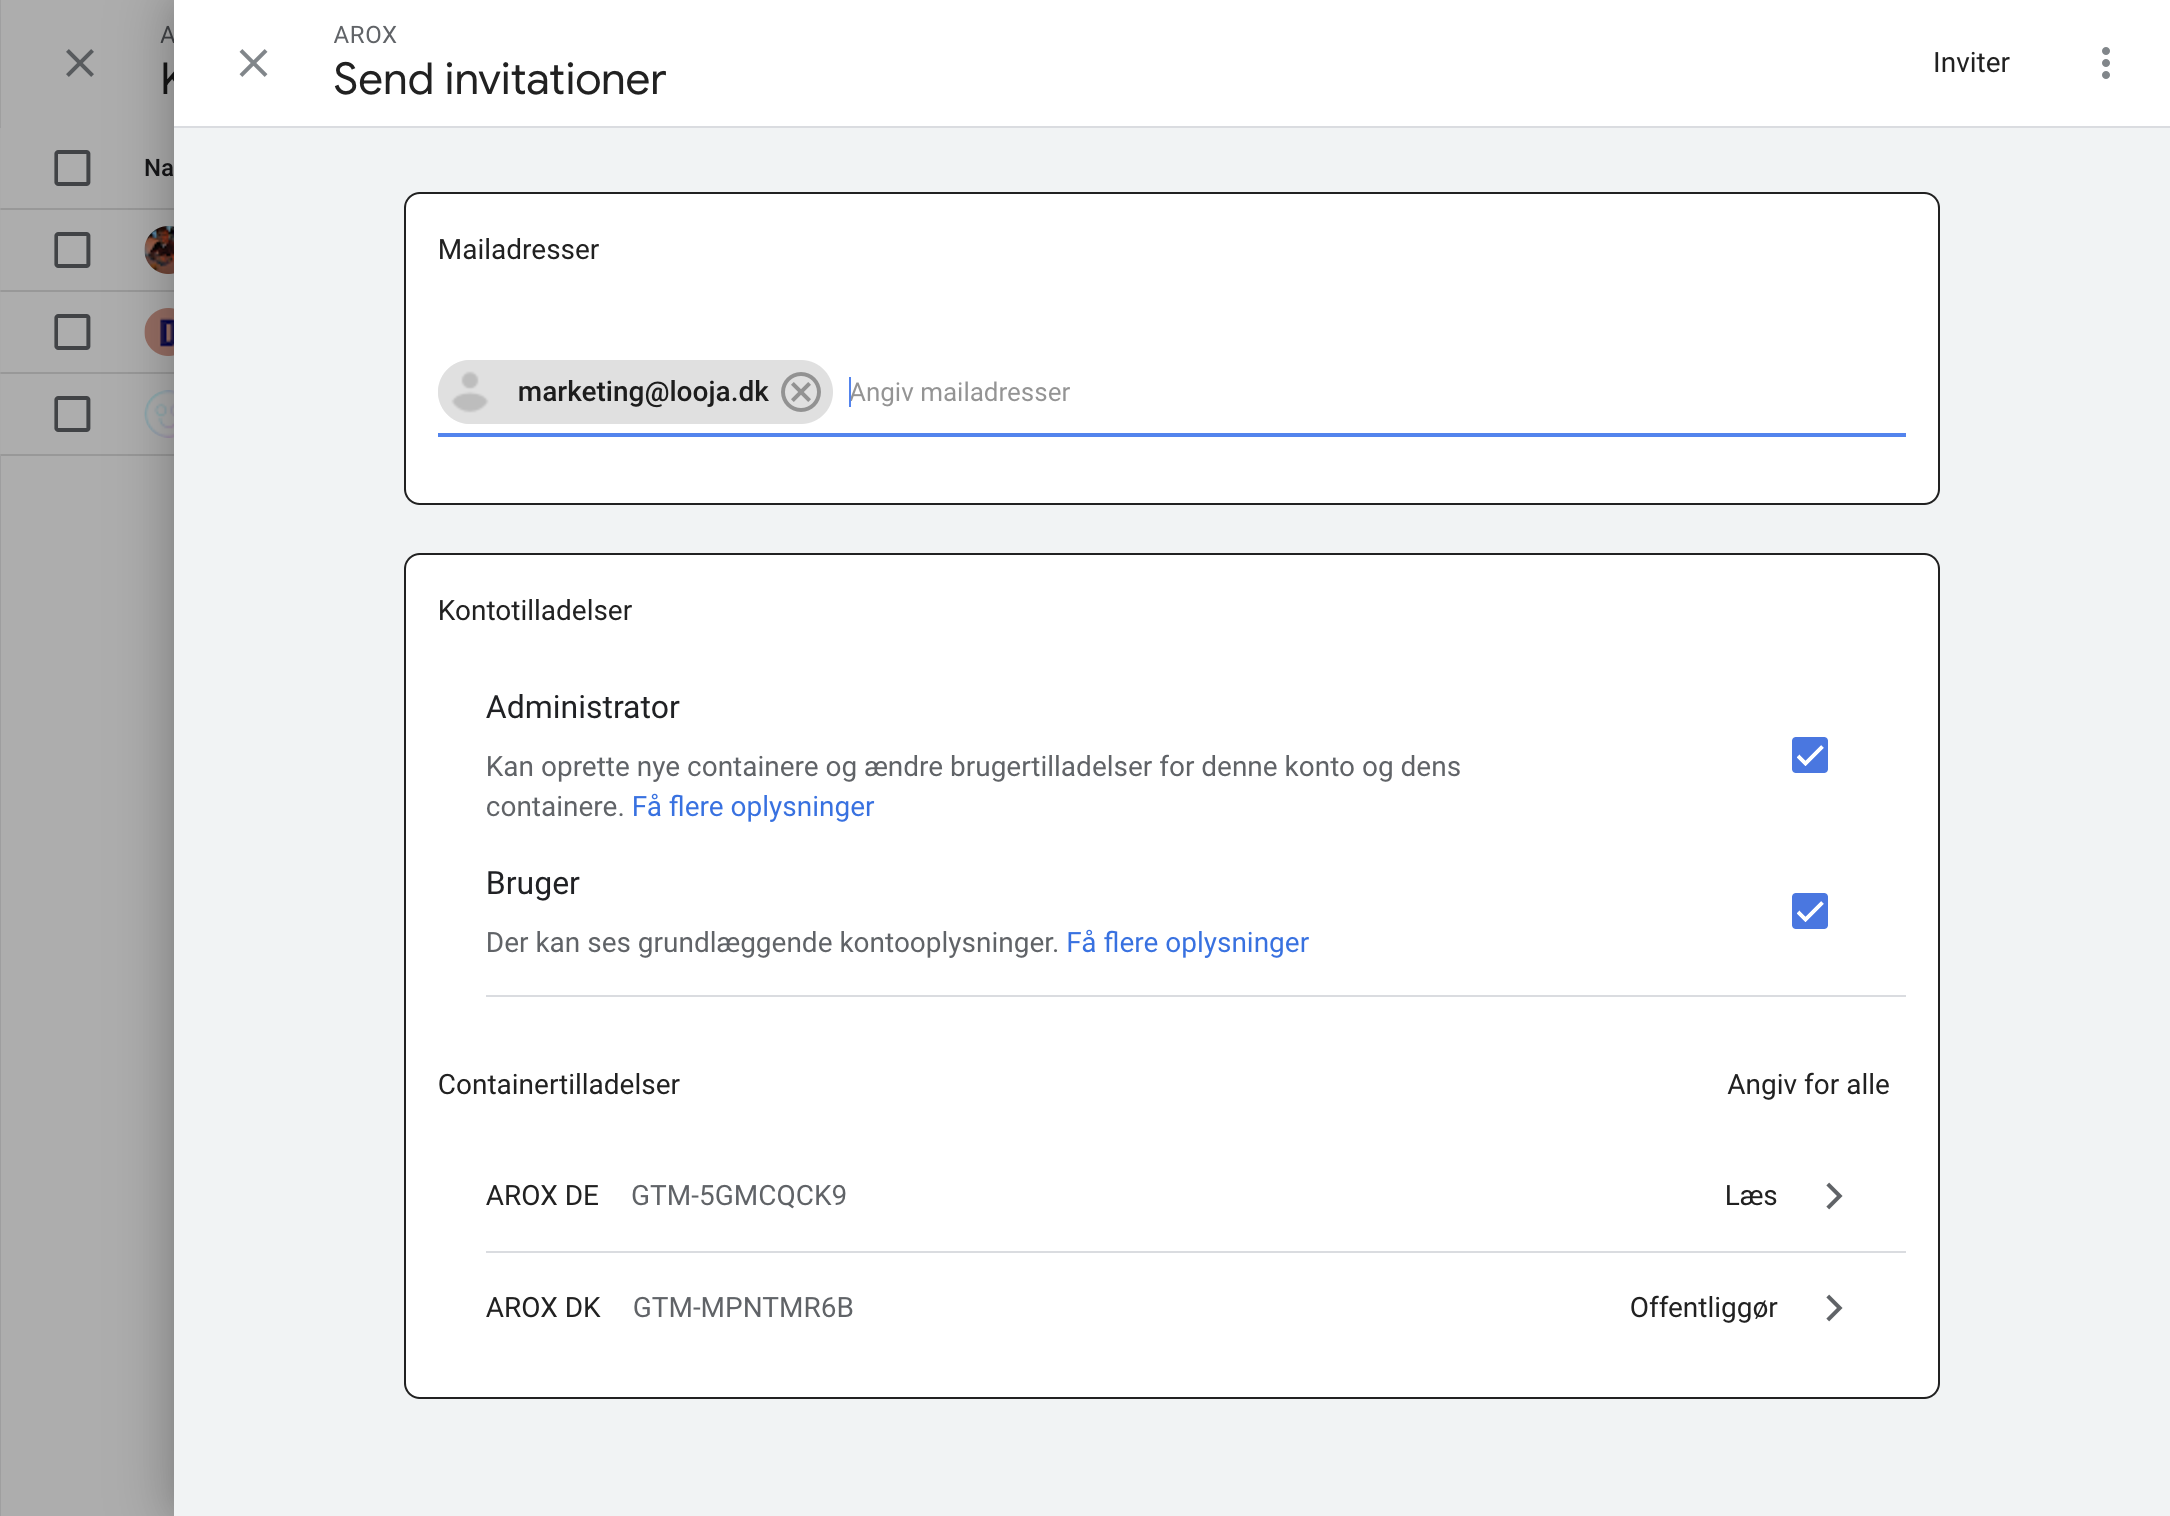Open the Offentliggør permission for AROX DK
This screenshot has height=1516, width=2170.
(x=1703, y=1308)
